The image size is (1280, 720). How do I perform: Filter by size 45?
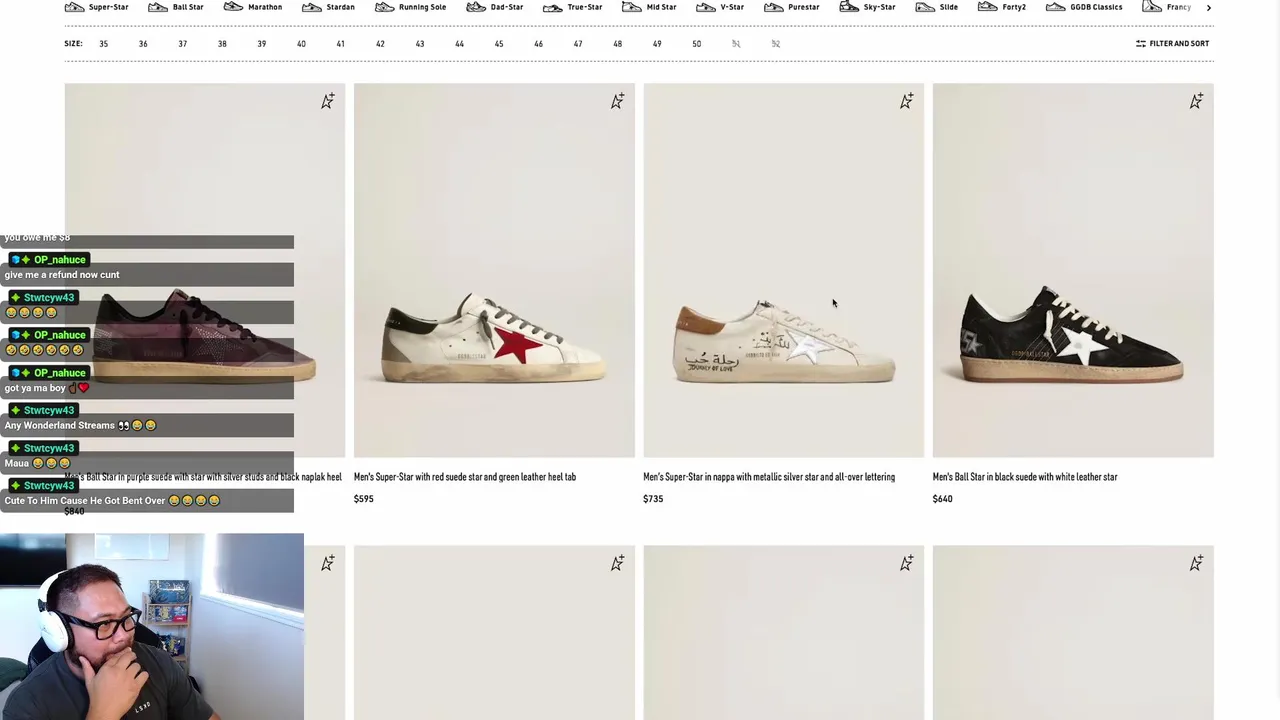499,44
